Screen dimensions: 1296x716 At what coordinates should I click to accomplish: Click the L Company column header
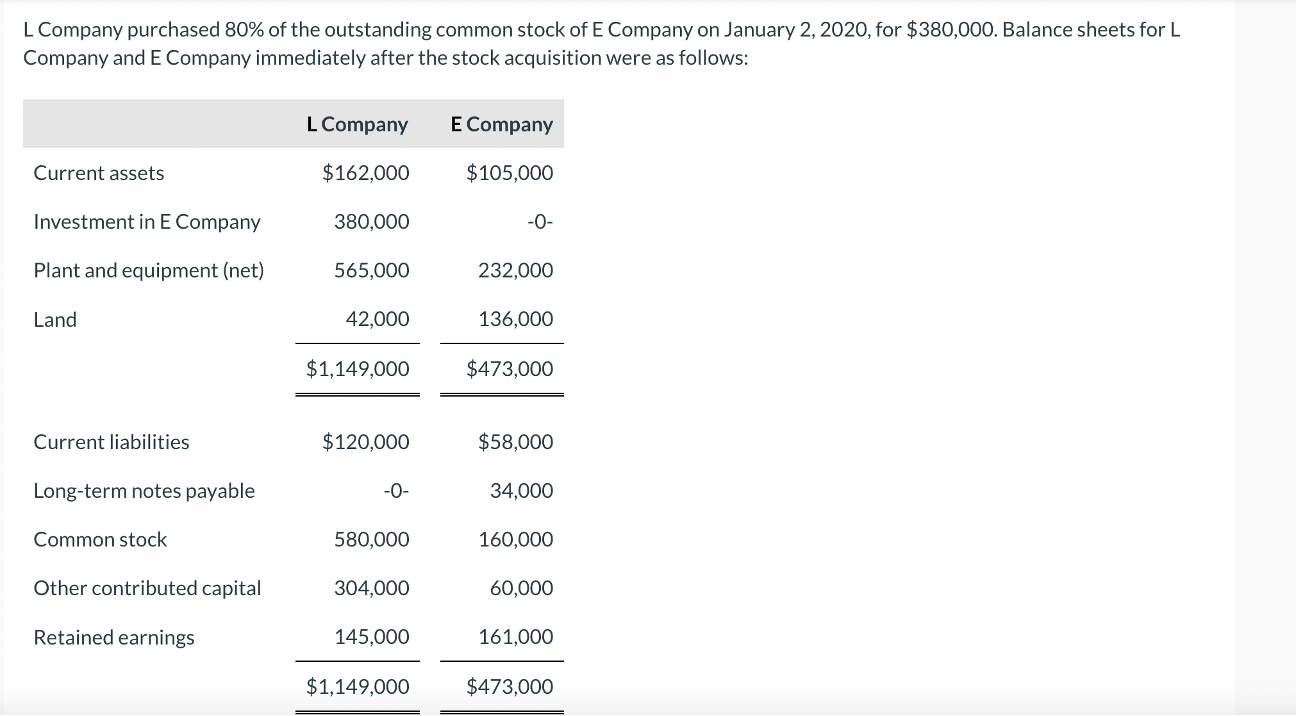[x=357, y=125]
